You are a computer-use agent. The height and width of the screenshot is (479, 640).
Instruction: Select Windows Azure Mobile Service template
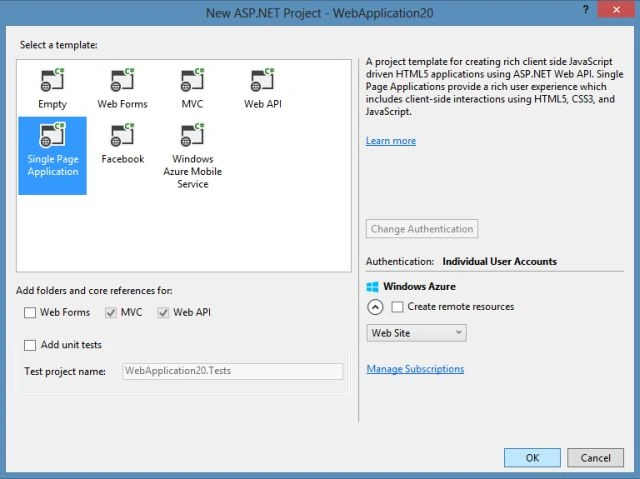pyautogui.click(x=192, y=155)
